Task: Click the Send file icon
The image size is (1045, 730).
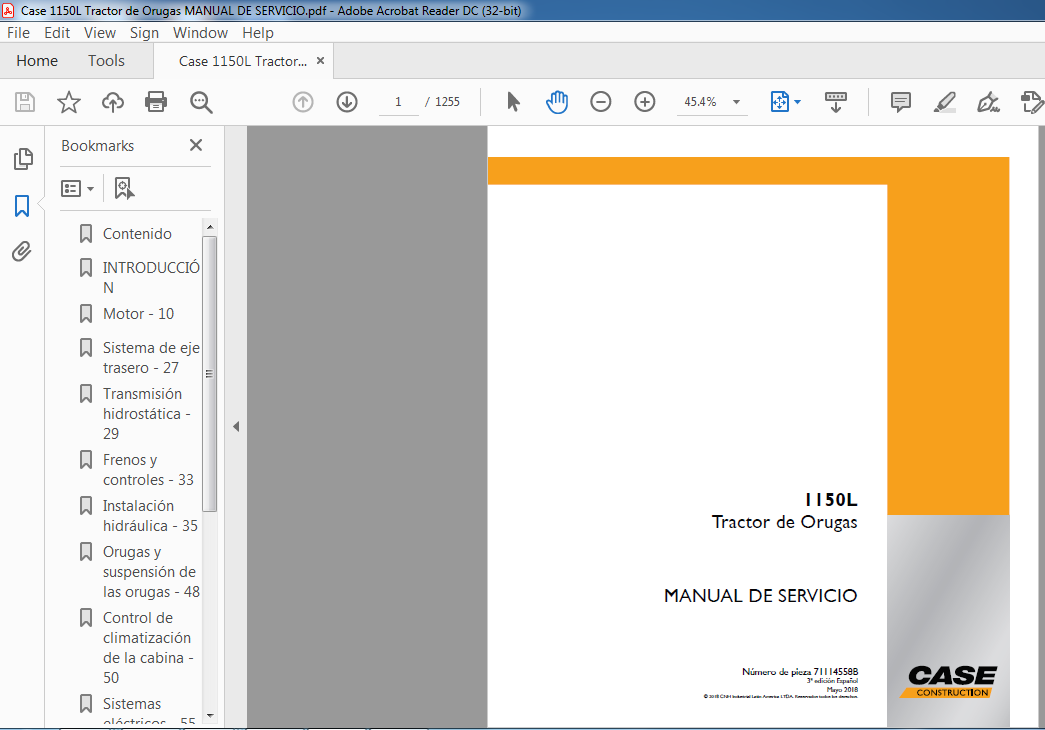Action: click(1032, 102)
